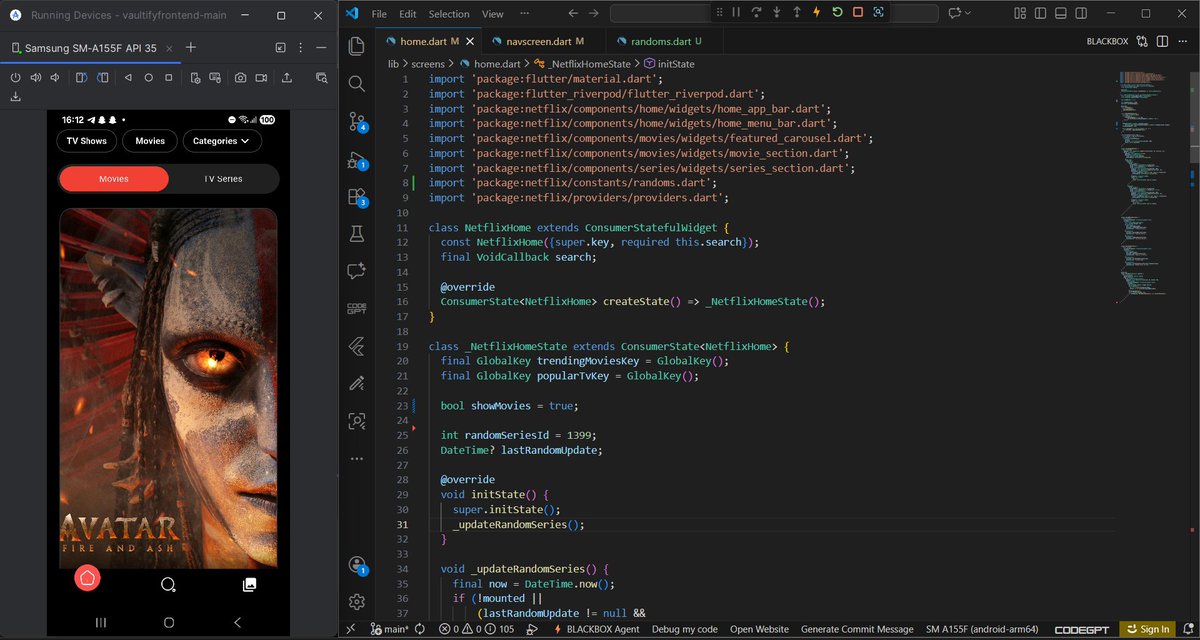Click Generate Commit Message in status bar
The height and width of the screenshot is (640, 1200).
(x=856, y=629)
